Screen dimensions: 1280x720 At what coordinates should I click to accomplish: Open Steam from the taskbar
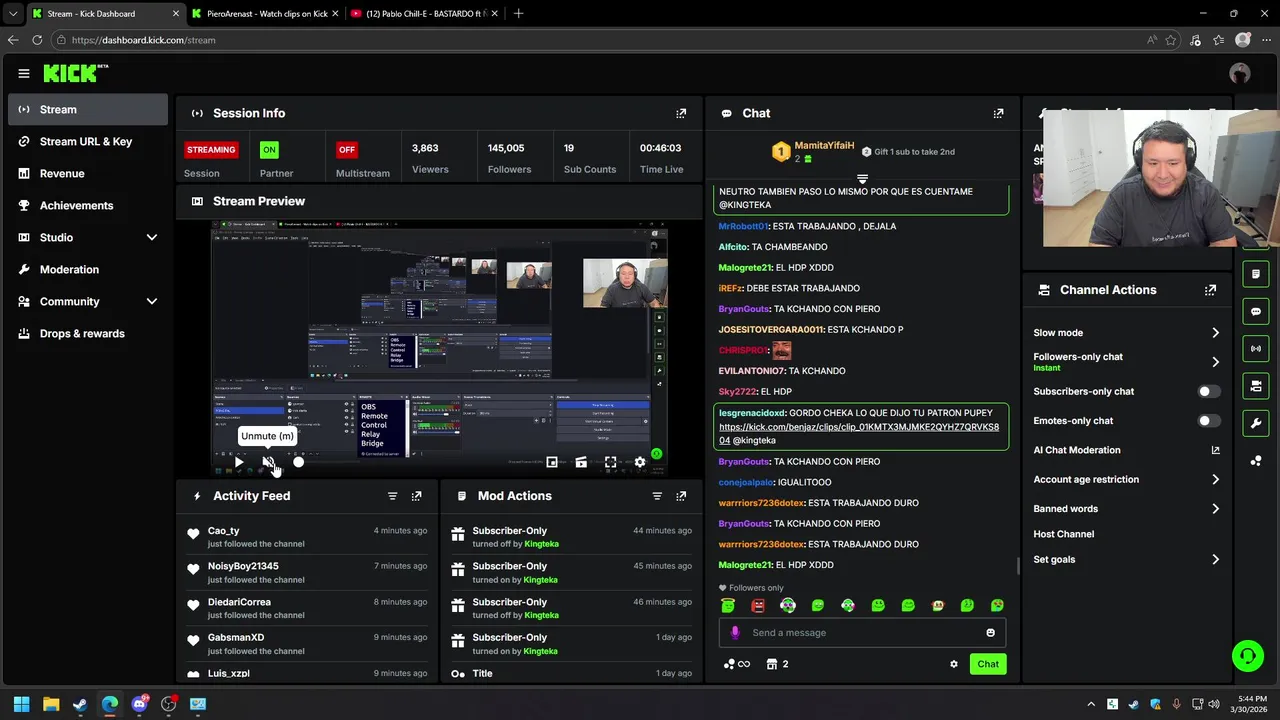point(80,704)
